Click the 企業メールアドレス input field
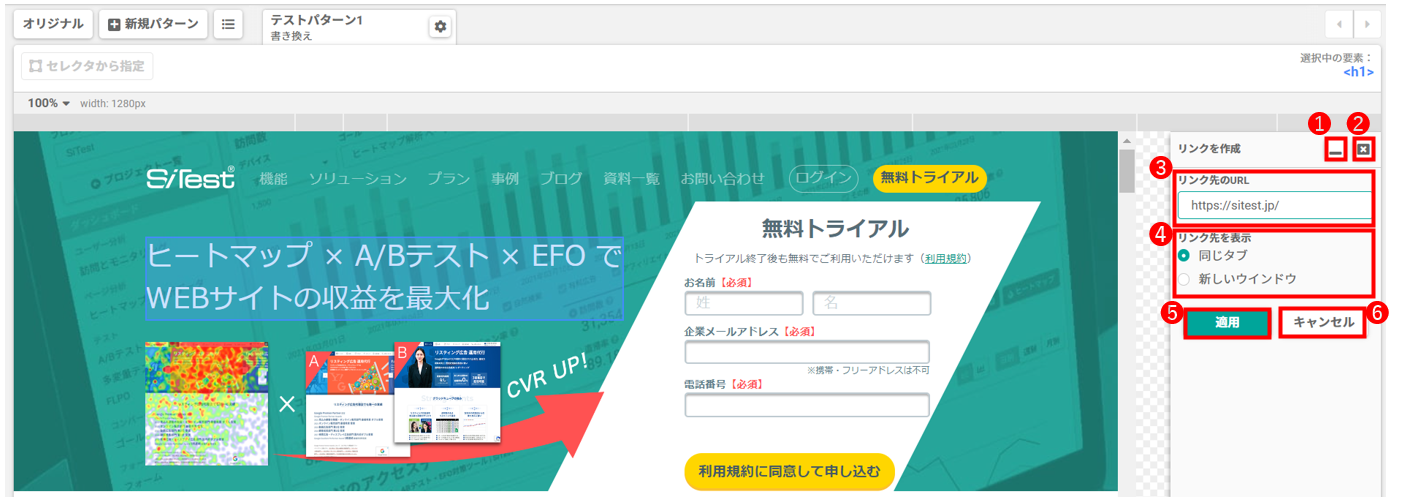This screenshot has height=497, width=1406. 807,352
